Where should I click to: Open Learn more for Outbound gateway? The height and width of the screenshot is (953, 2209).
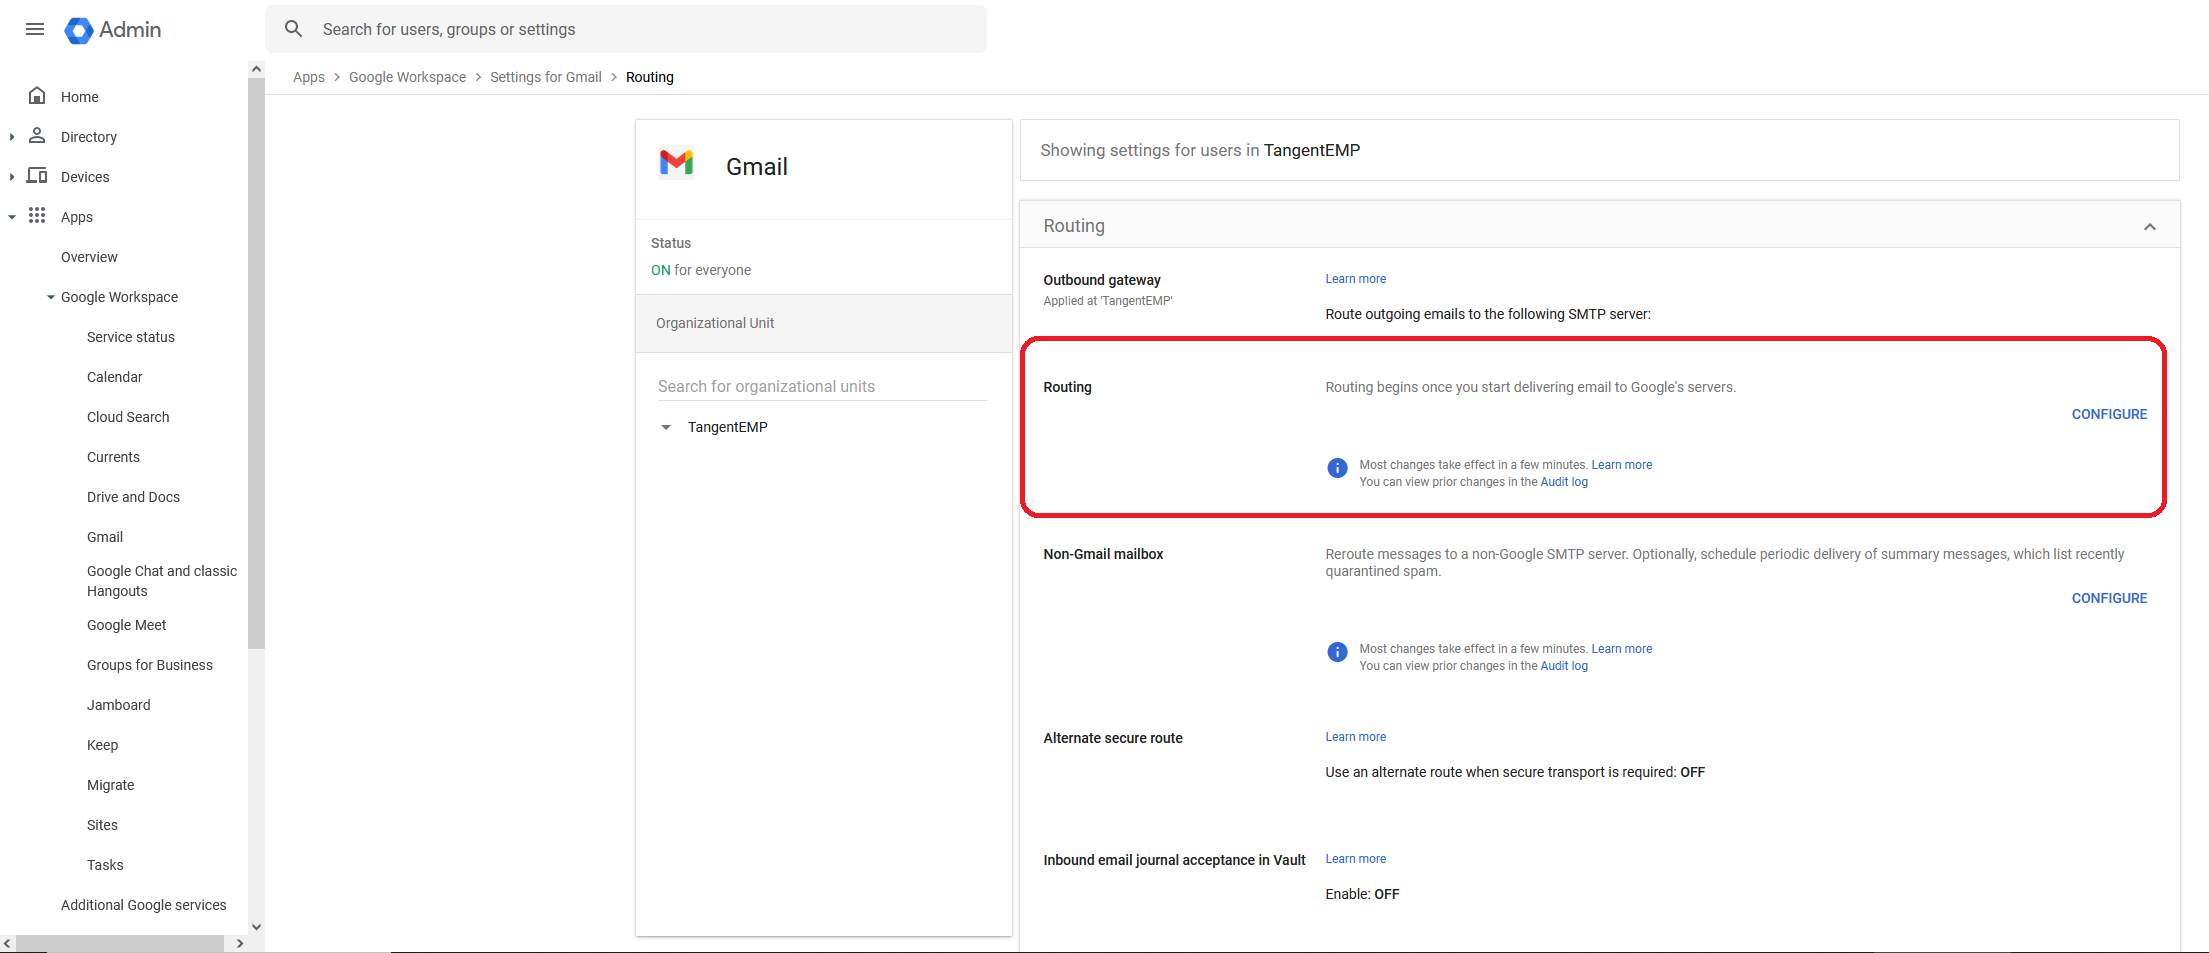pyautogui.click(x=1356, y=279)
